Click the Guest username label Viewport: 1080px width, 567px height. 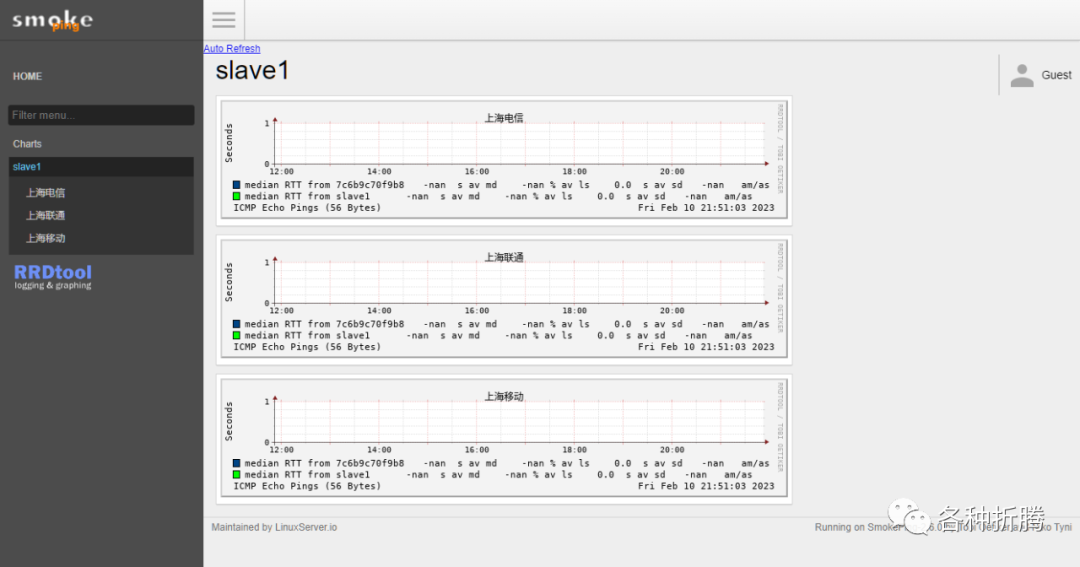[x=1056, y=75]
